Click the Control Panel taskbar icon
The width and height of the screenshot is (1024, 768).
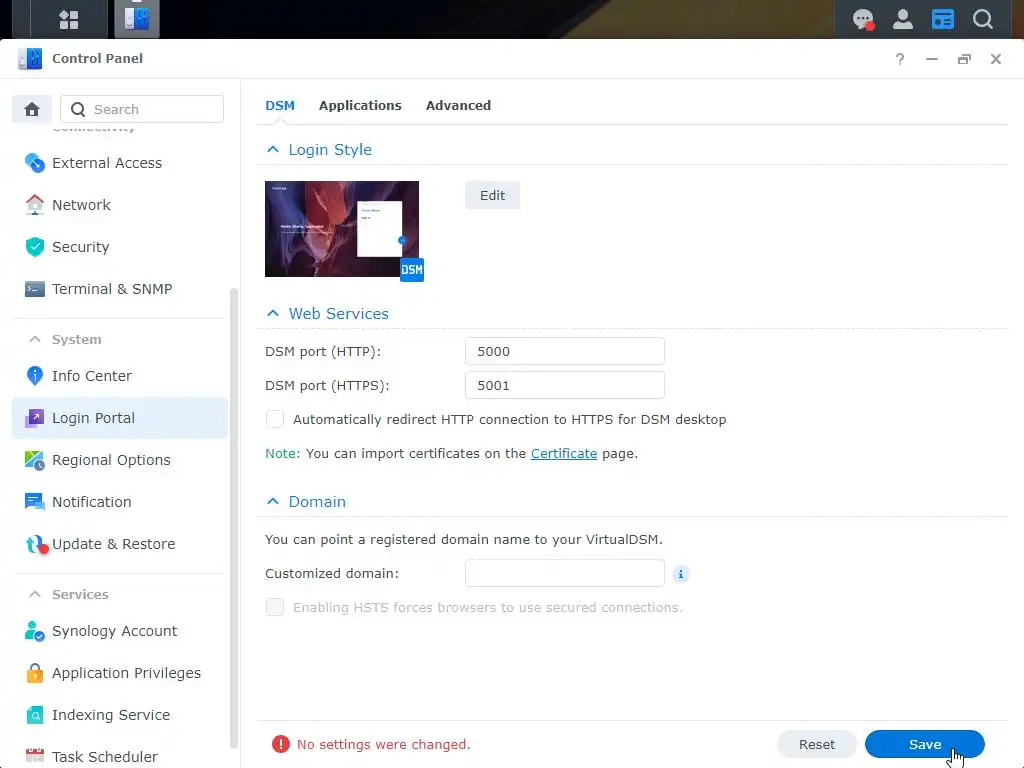[136, 19]
